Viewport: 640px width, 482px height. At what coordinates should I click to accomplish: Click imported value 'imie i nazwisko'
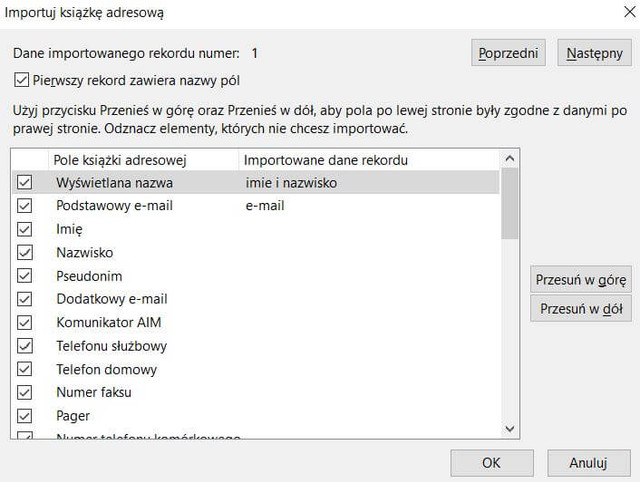(291, 182)
